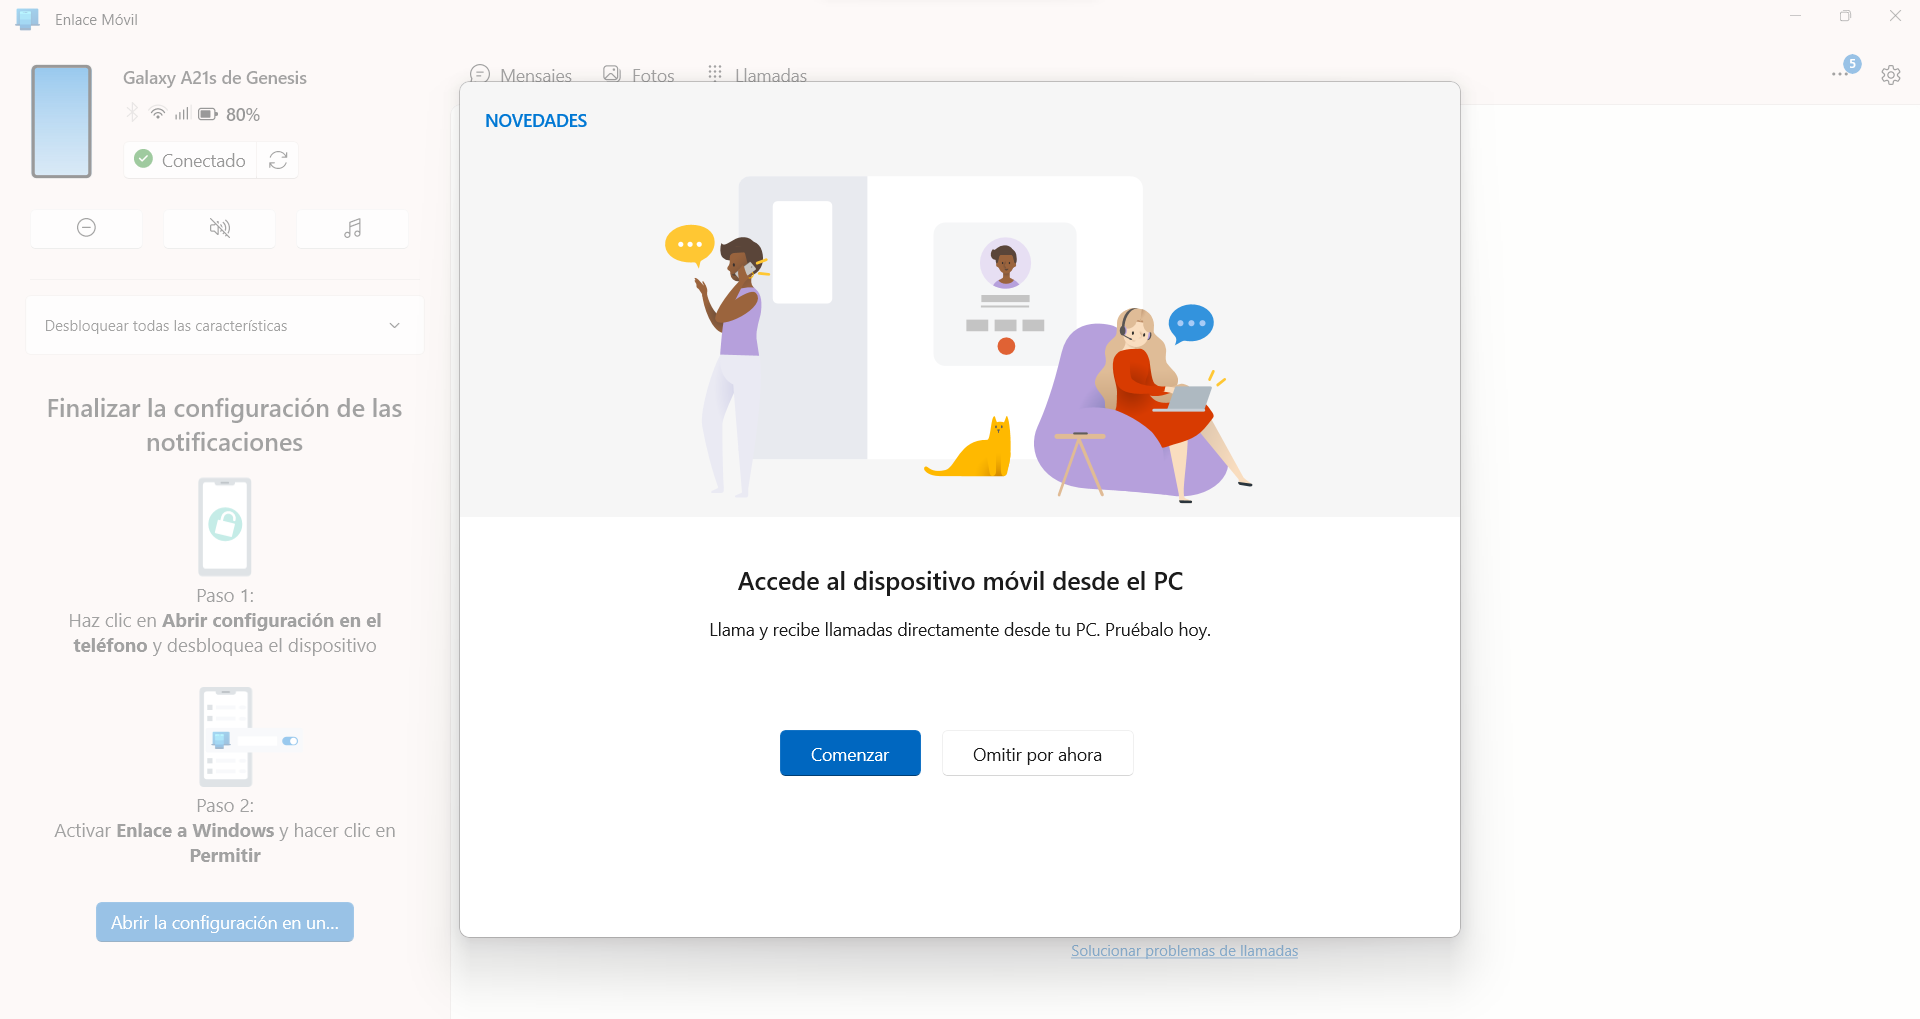Screen dimensions: 1920x1019
Task: Click Abrir la configuración en un... button
Action: click(x=225, y=922)
